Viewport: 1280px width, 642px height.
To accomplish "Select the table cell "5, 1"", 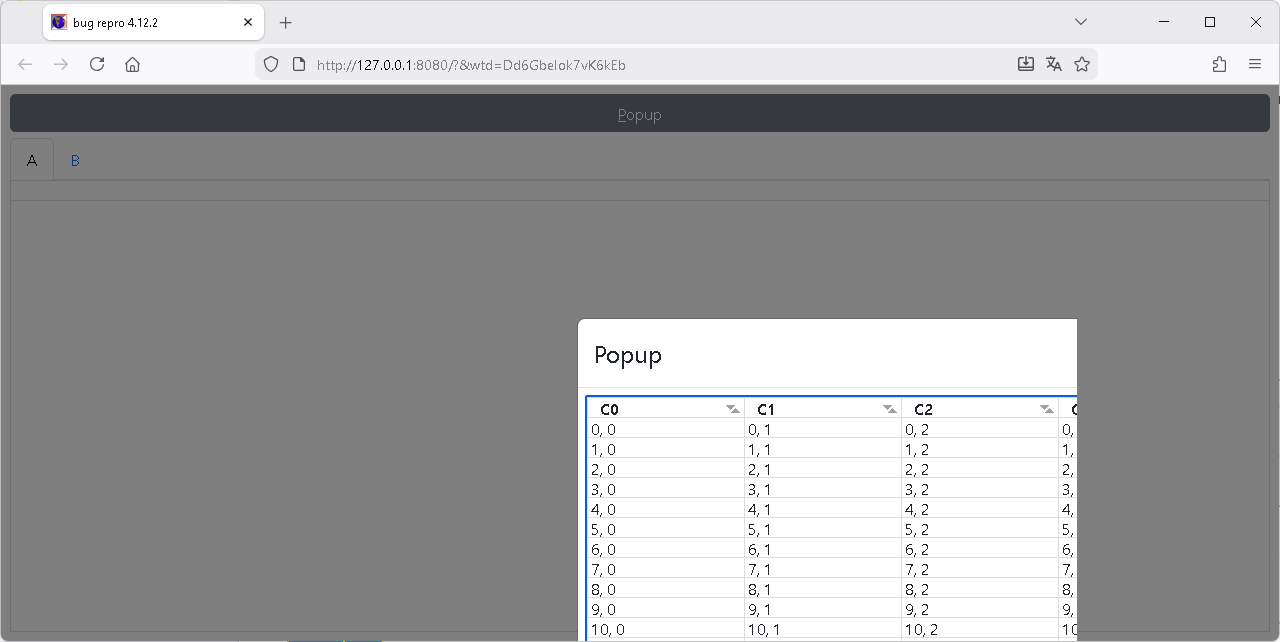I will point(759,529).
